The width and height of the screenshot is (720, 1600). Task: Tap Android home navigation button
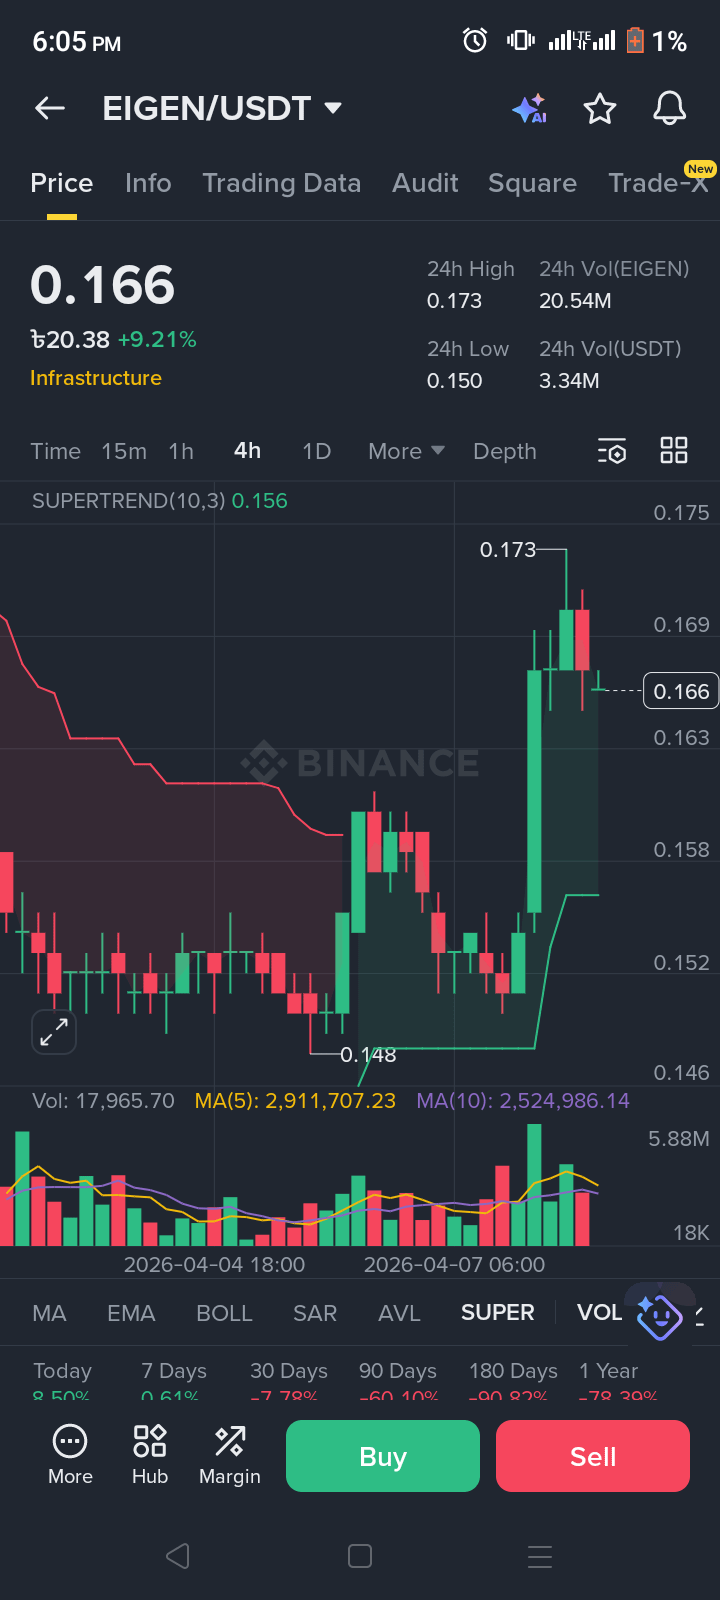(360, 1556)
